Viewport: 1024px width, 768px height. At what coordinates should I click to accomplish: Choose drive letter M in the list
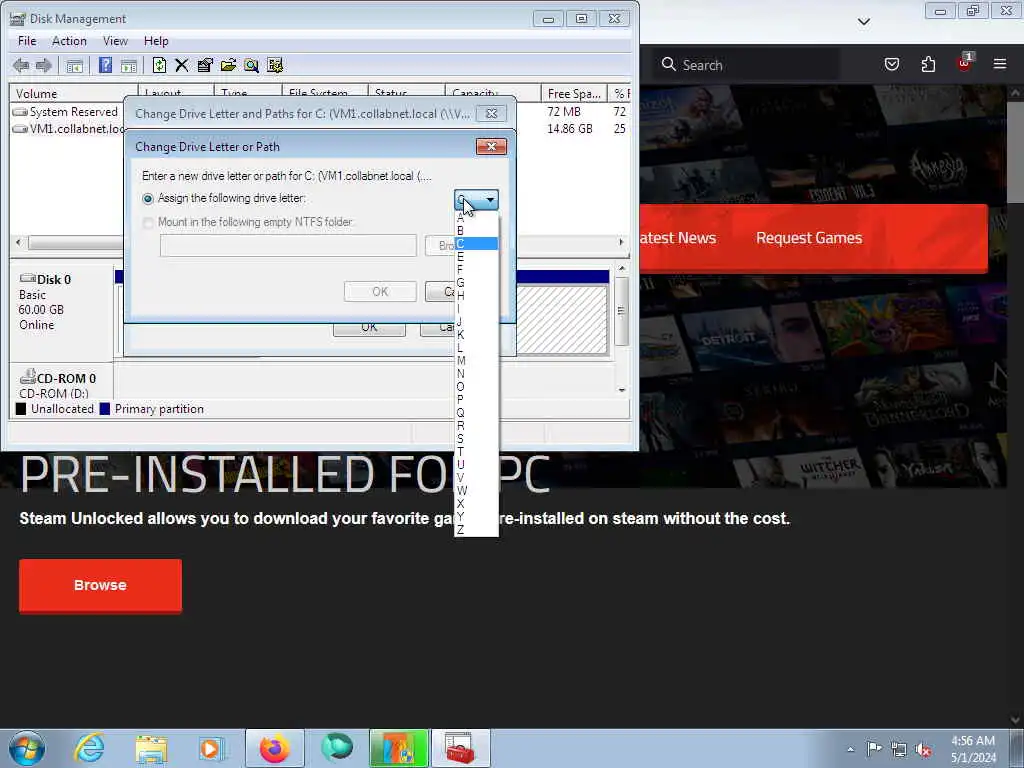[476, 360]
